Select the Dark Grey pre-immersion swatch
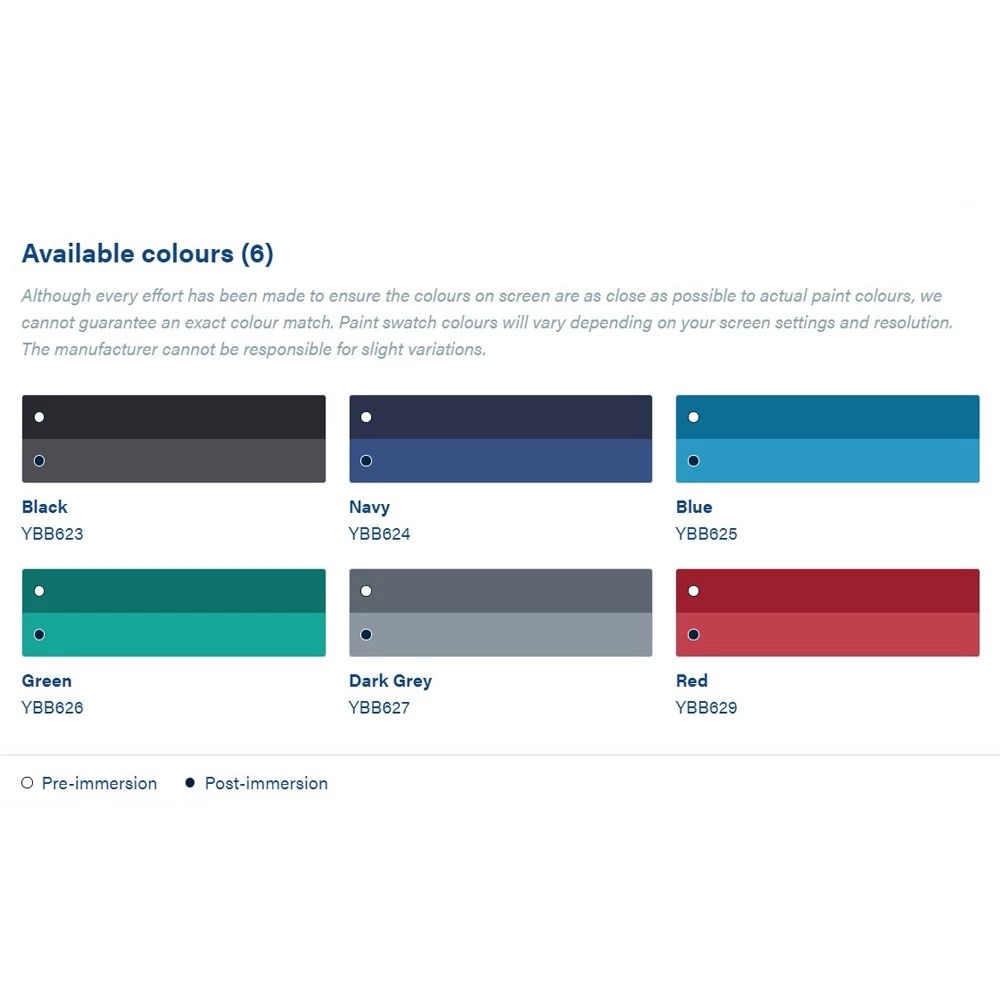 (x=500, y=591)
